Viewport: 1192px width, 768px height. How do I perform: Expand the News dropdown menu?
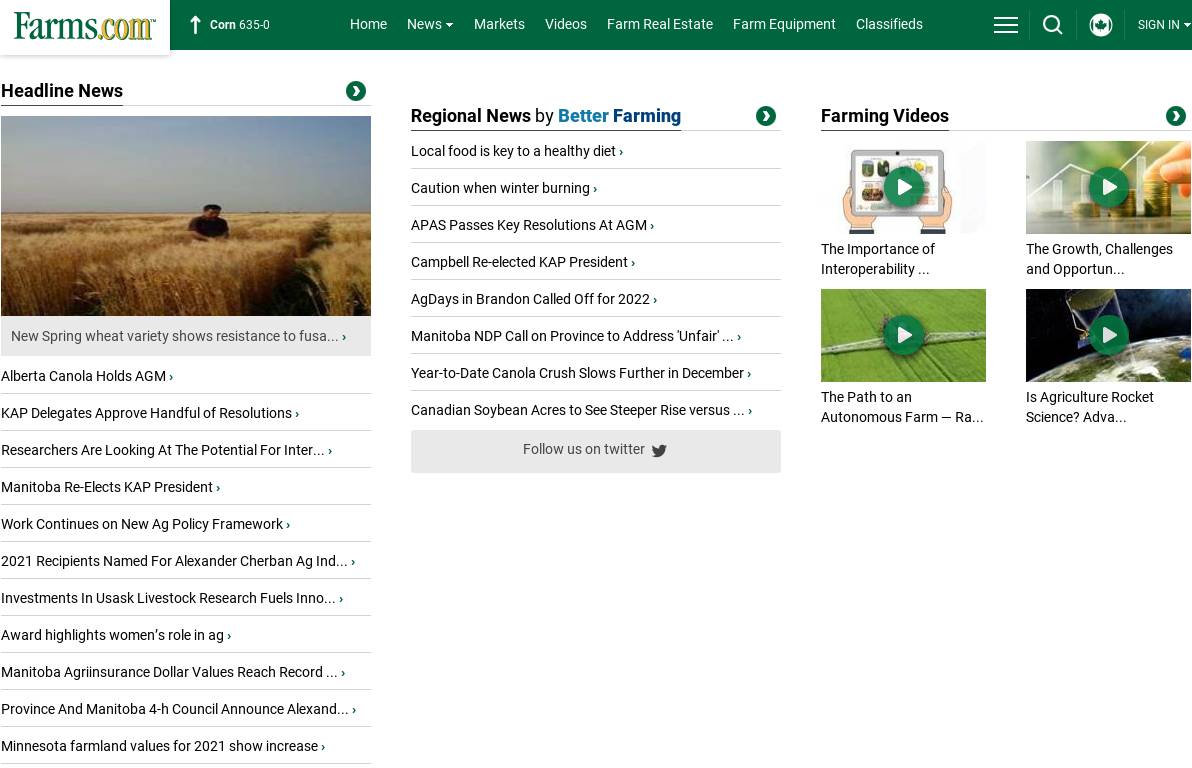click(429, 24)
